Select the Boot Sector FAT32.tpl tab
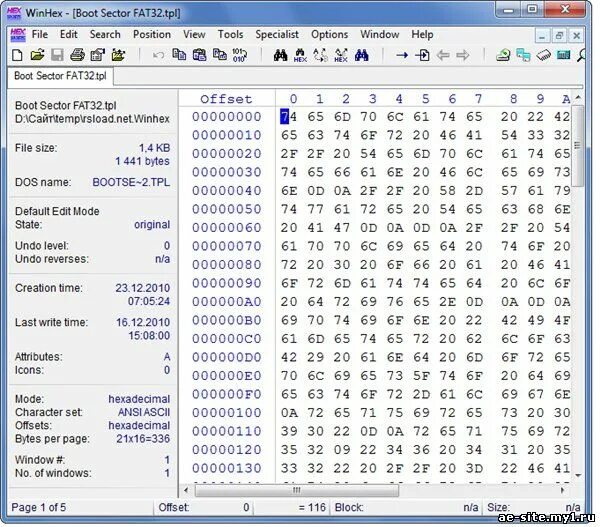The width and height of the screenshot is (600, 527). point(60,76)
